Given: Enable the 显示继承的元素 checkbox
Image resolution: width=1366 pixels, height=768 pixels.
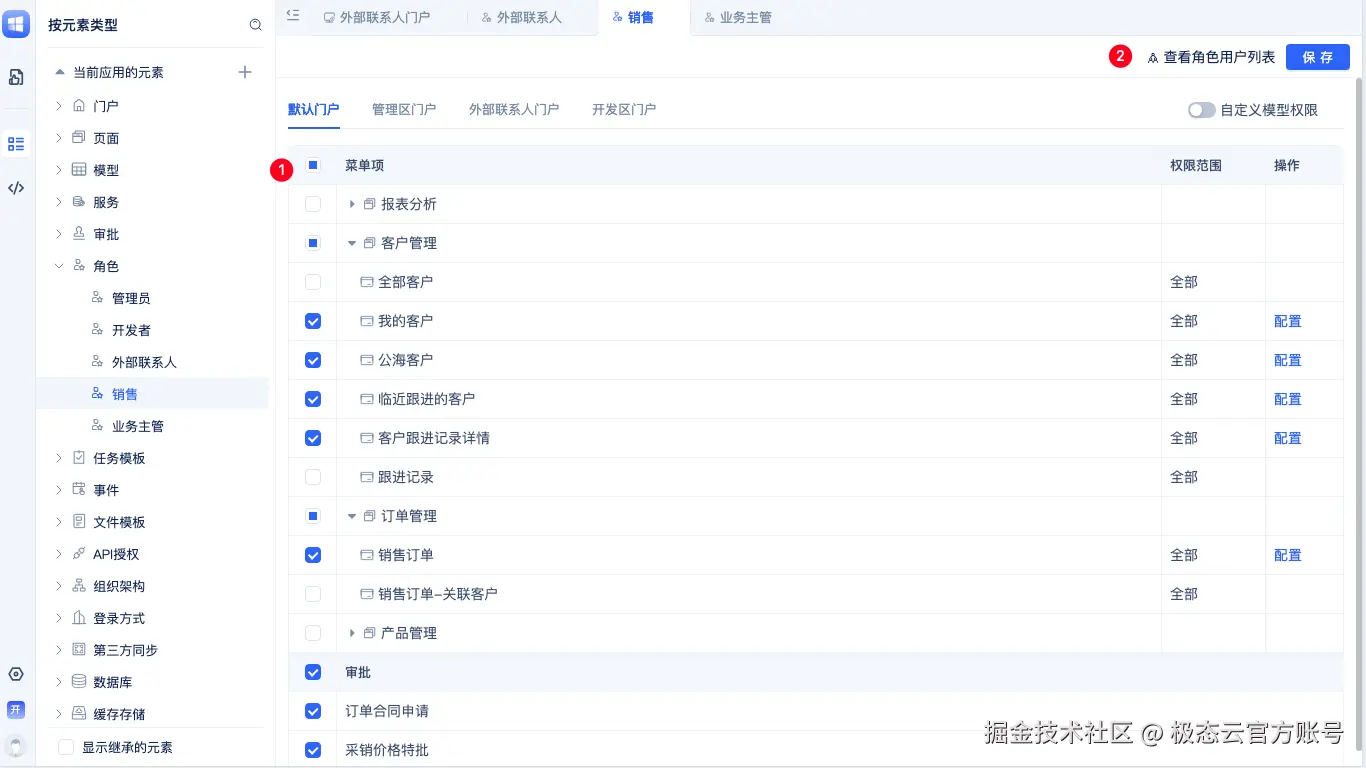Looking at the screenshot, I should pyautogui.click(x=67, y=747).
